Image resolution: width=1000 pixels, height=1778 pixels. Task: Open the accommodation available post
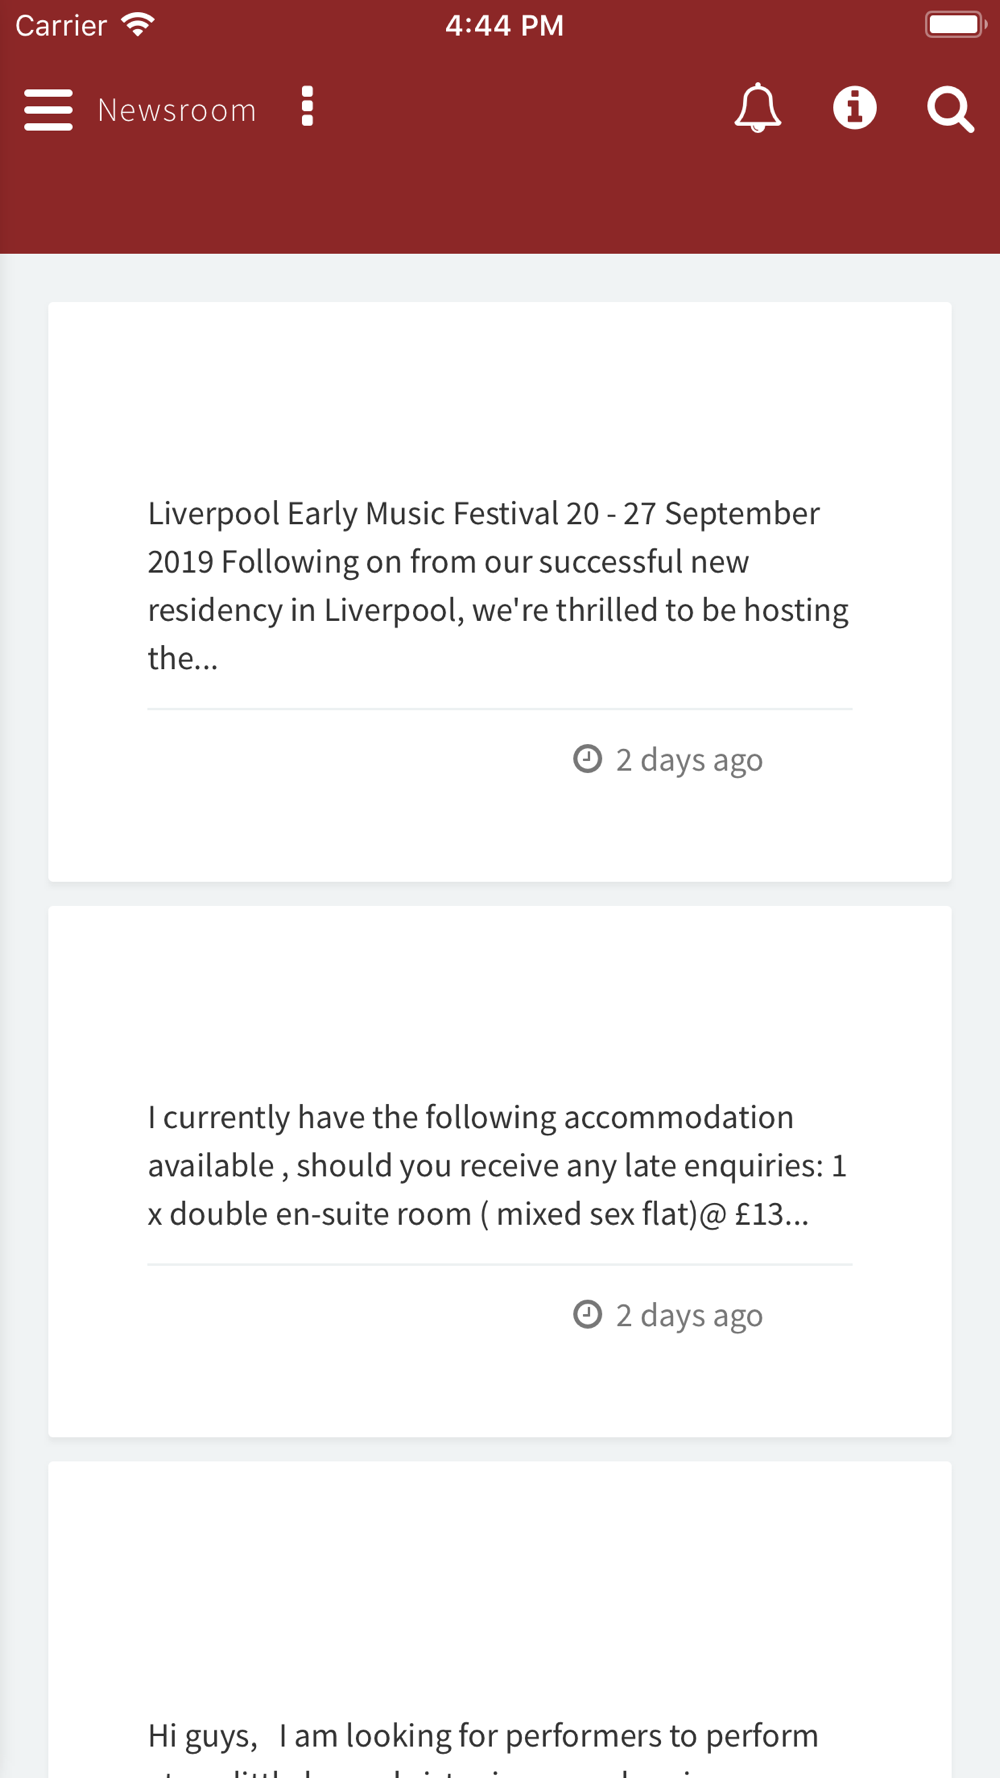coord(499,1165)
